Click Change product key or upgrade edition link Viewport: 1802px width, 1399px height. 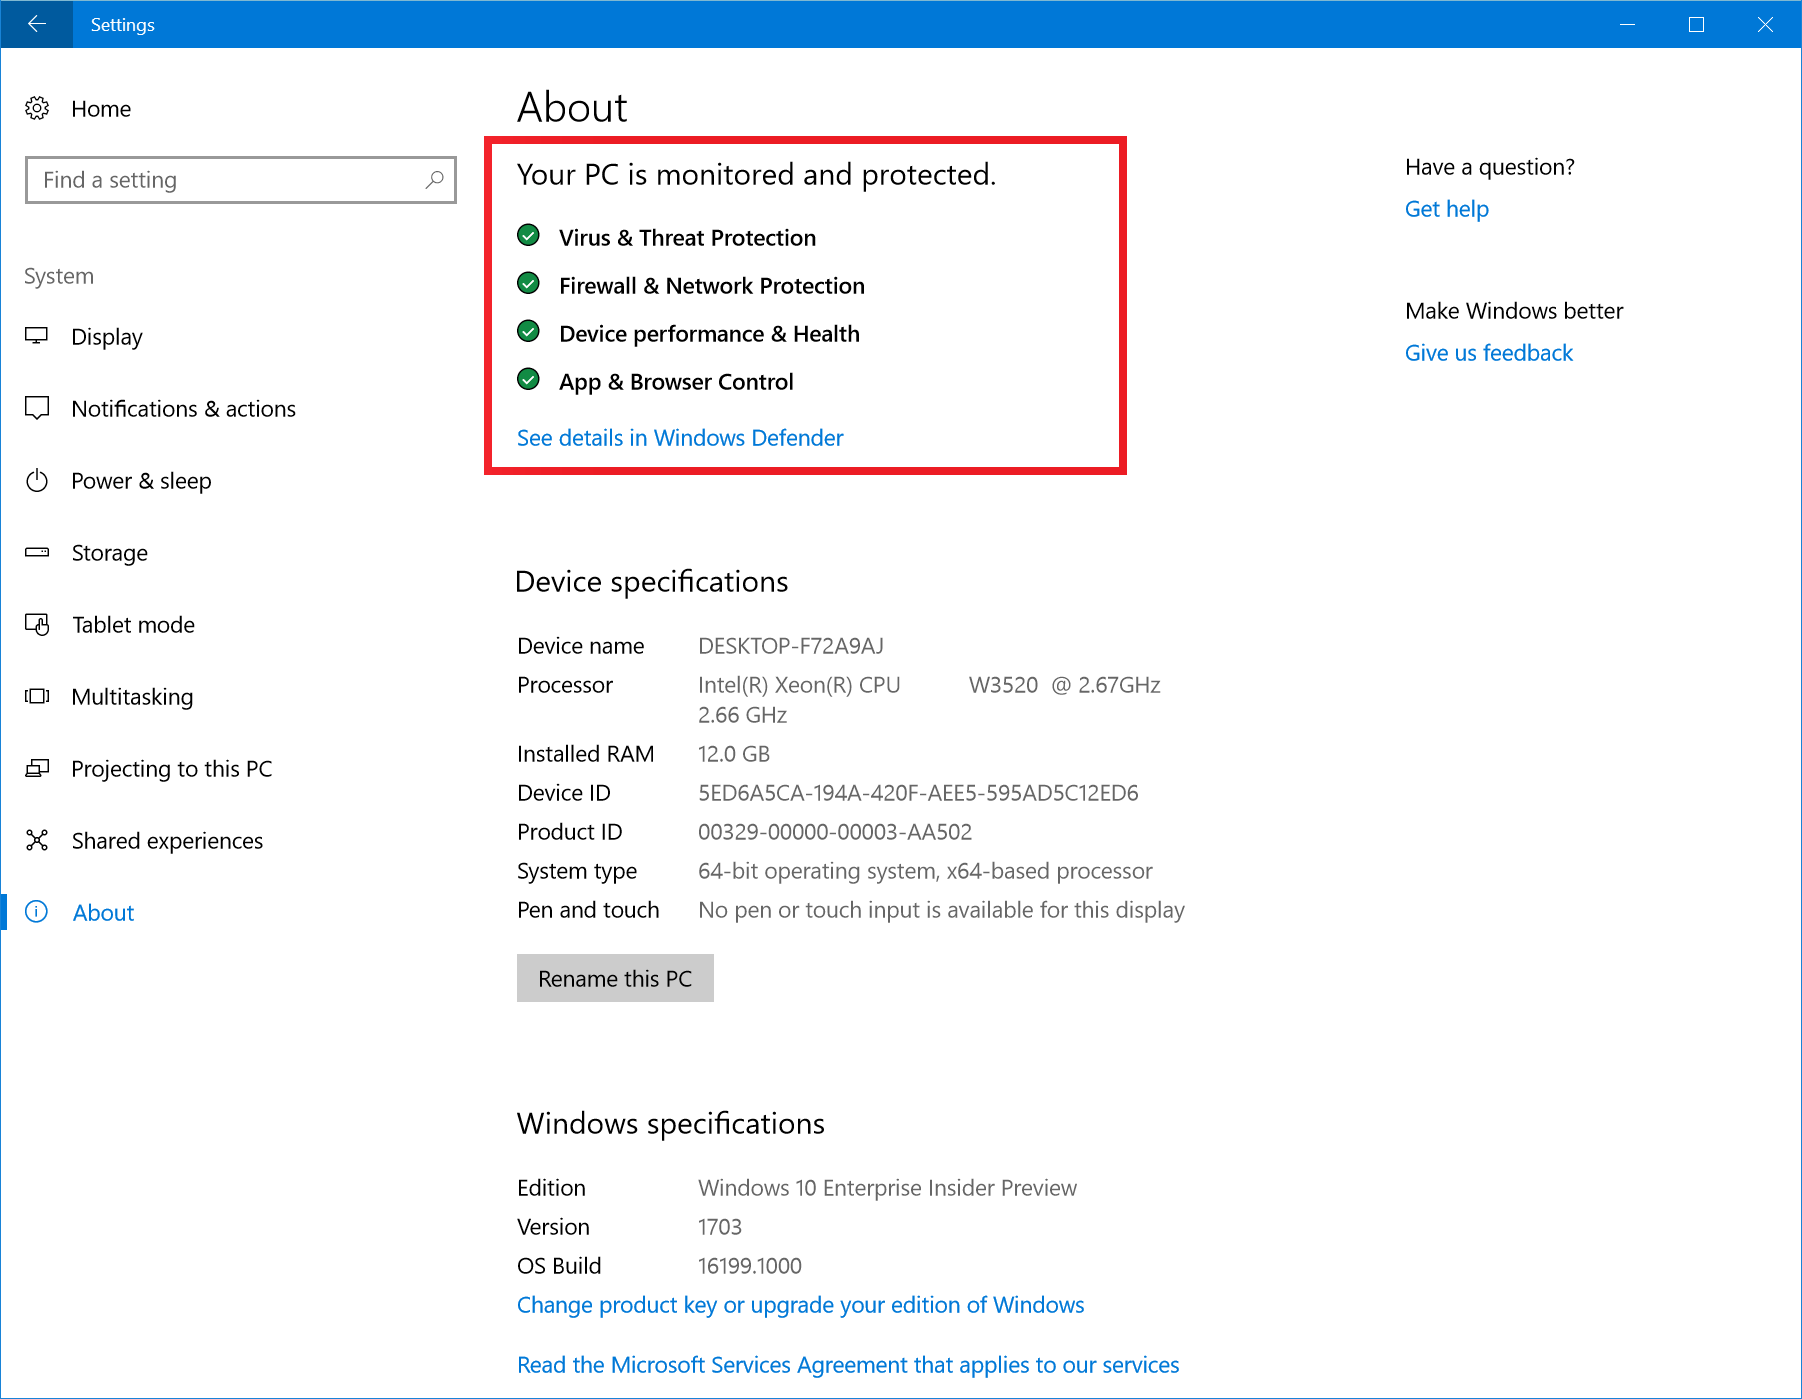(800, 1304)
